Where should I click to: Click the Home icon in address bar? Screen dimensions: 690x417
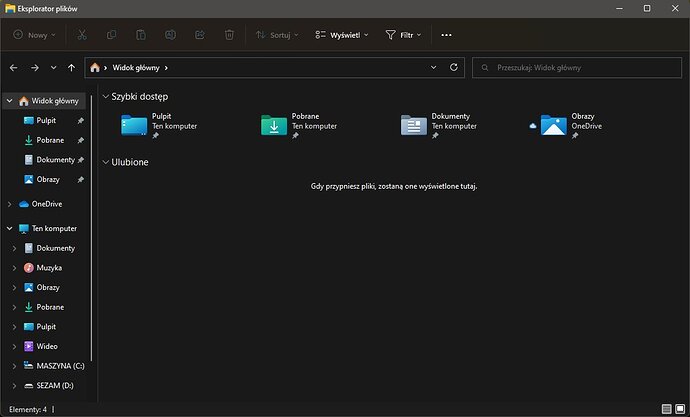point(96,68)
